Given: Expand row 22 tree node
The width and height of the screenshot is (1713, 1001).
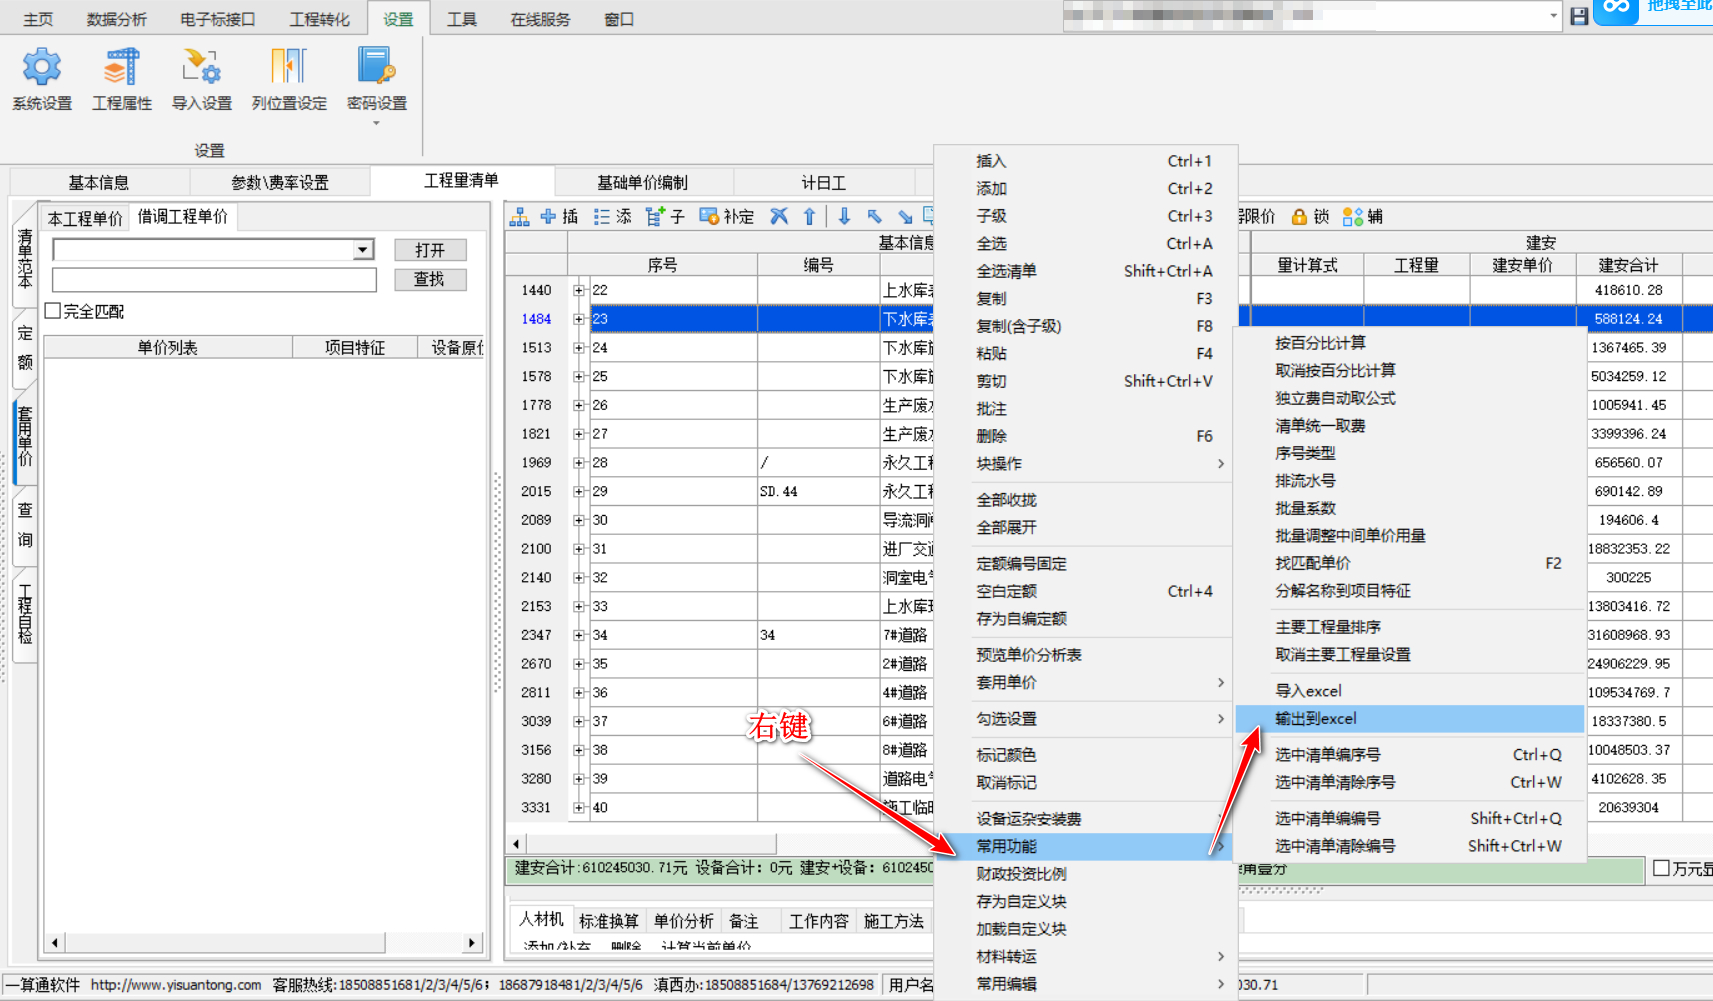Looking at the screenshot, I should [x=579, y=290].
